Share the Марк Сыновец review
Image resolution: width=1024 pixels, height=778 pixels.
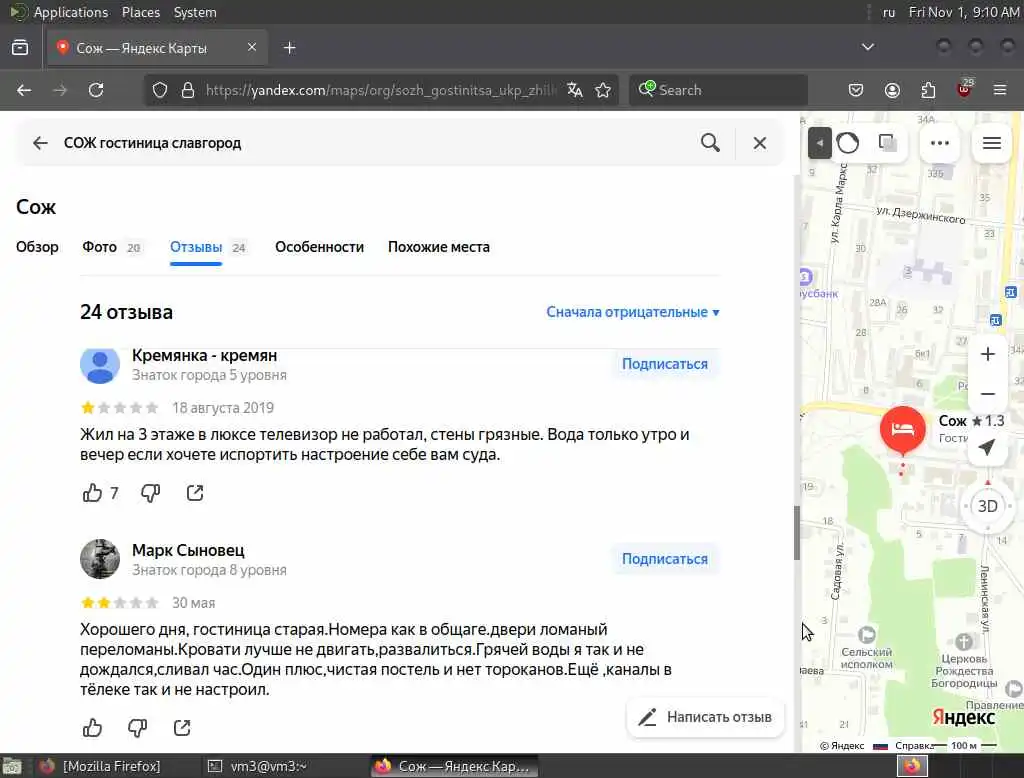(182, 727)
